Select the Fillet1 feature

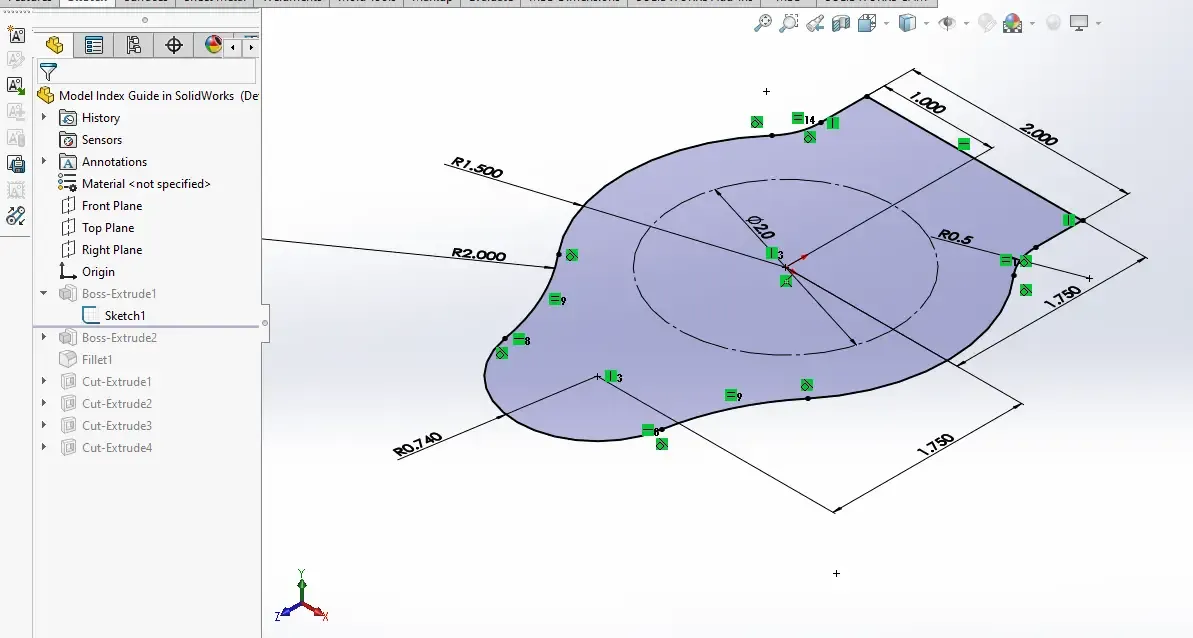(x=85, y=360)
